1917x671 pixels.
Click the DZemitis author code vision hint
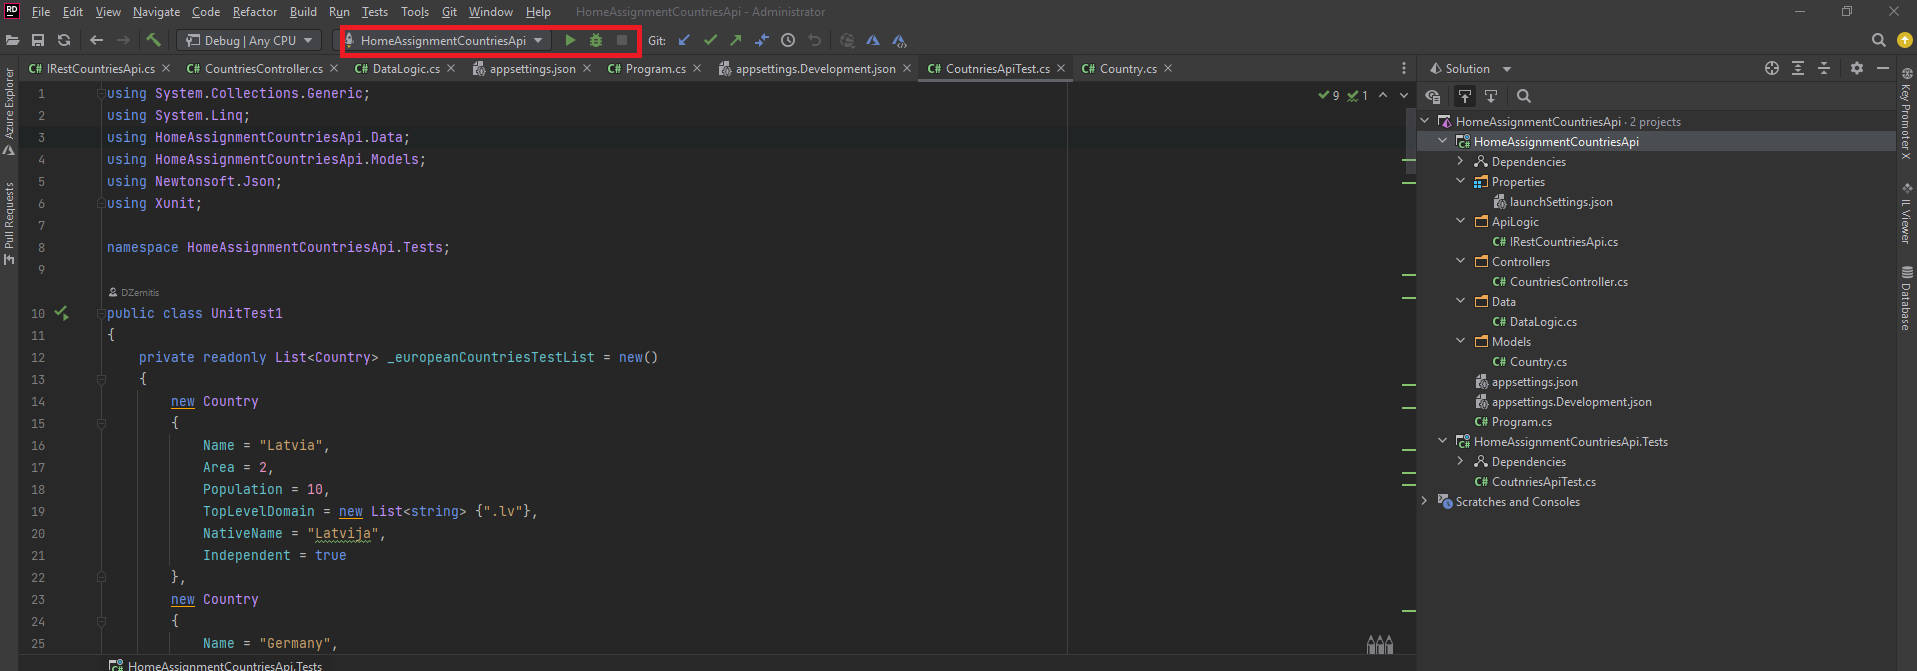click(x=133, y=292)
